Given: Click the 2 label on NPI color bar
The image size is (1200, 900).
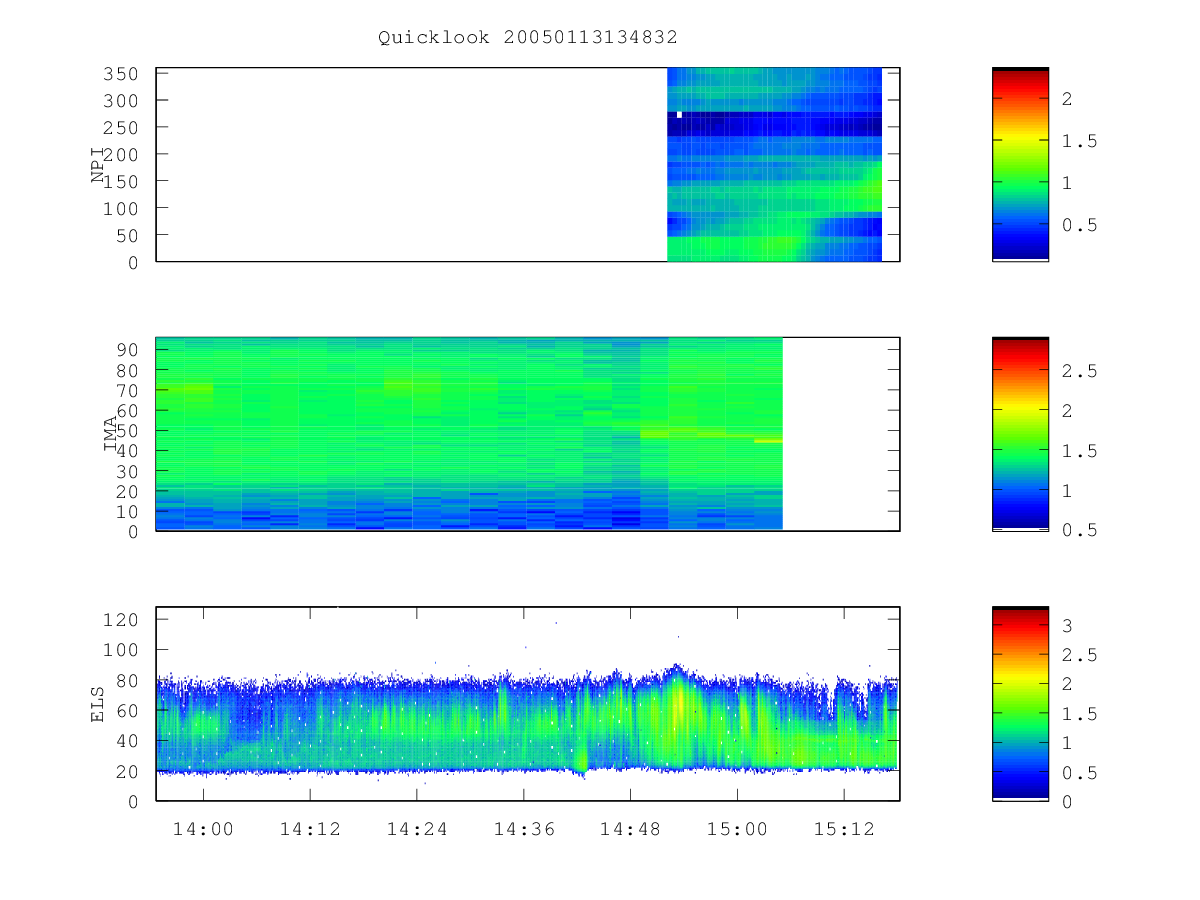Looking at the screenshot, I should pos(1067,99).
